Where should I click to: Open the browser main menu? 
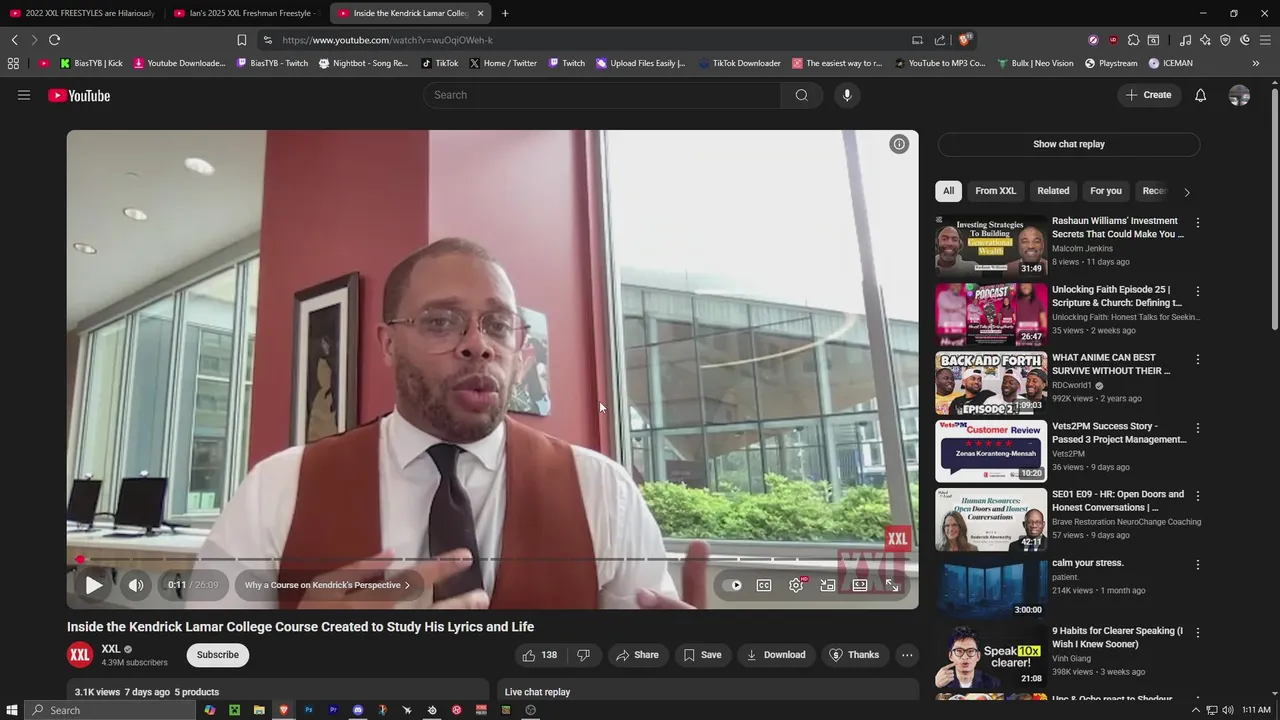click(1265, 40)
